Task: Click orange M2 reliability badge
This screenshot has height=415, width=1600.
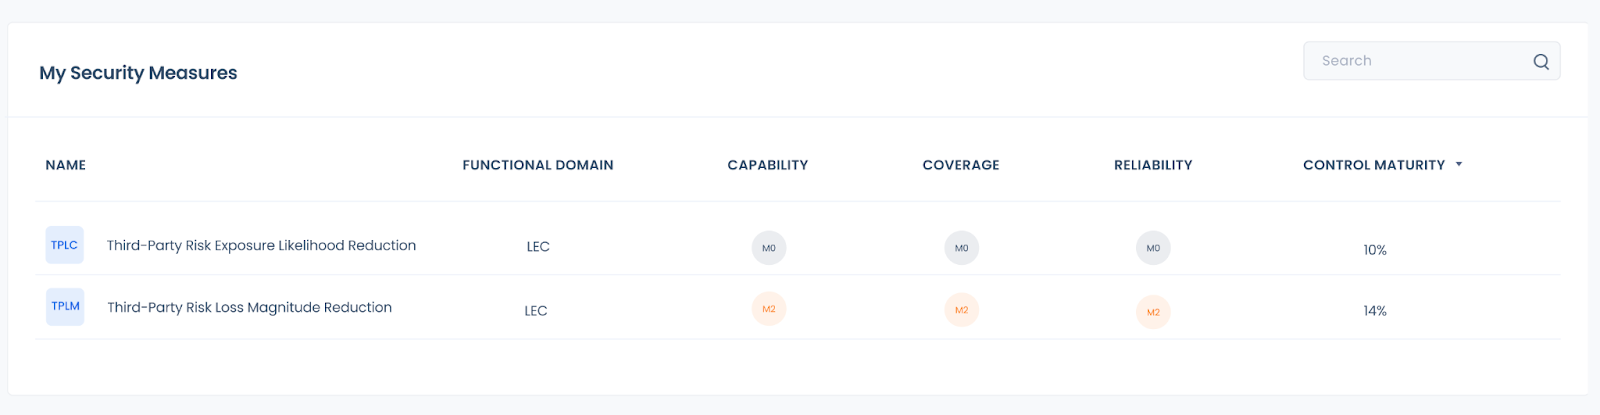Action: click(1153, 312)
